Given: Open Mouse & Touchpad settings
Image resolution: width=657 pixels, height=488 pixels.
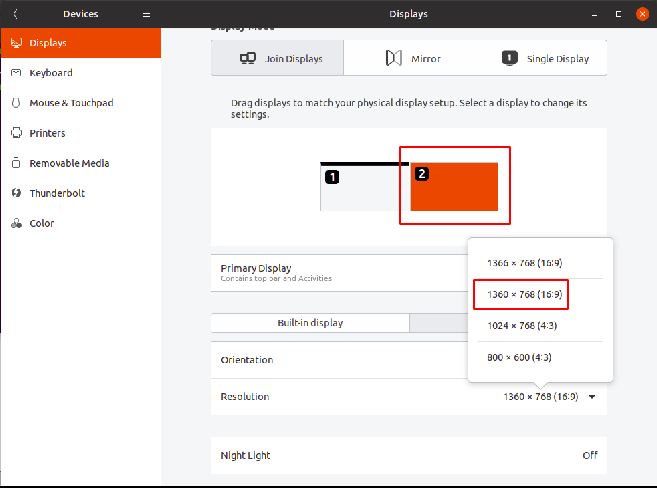Looking at the screenshot, I should tap(80, 103).
